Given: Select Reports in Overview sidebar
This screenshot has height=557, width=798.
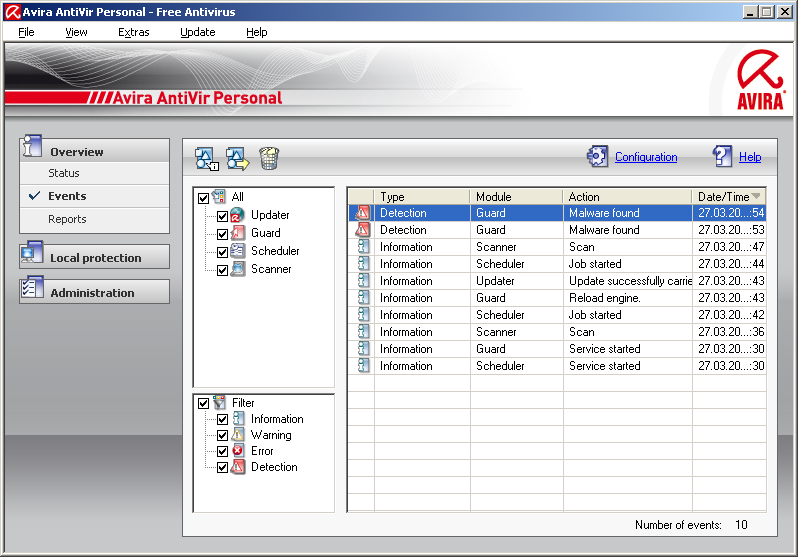Looking at the screenshot, I should tap(95, 219).
